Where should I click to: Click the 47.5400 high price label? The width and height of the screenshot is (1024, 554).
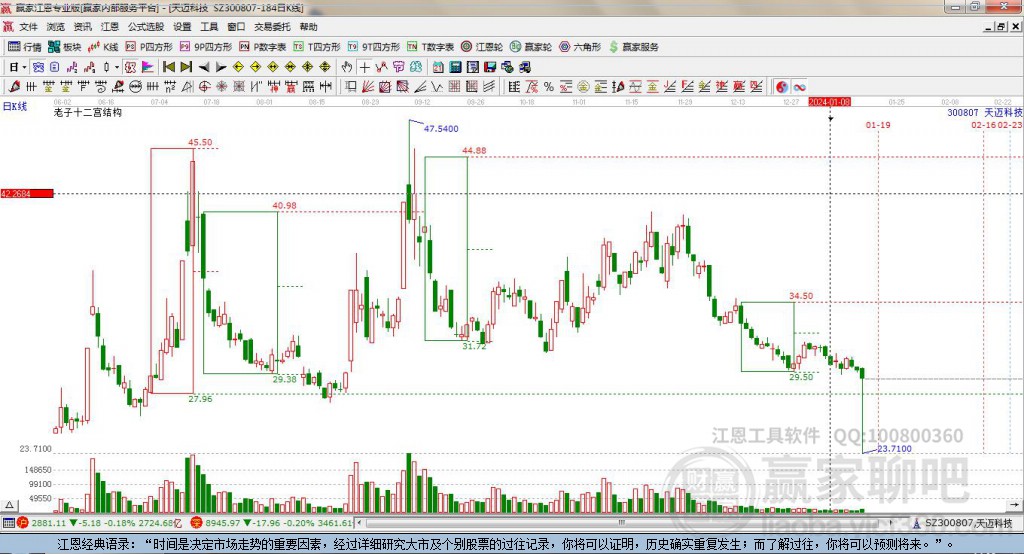tap(441, 129)
